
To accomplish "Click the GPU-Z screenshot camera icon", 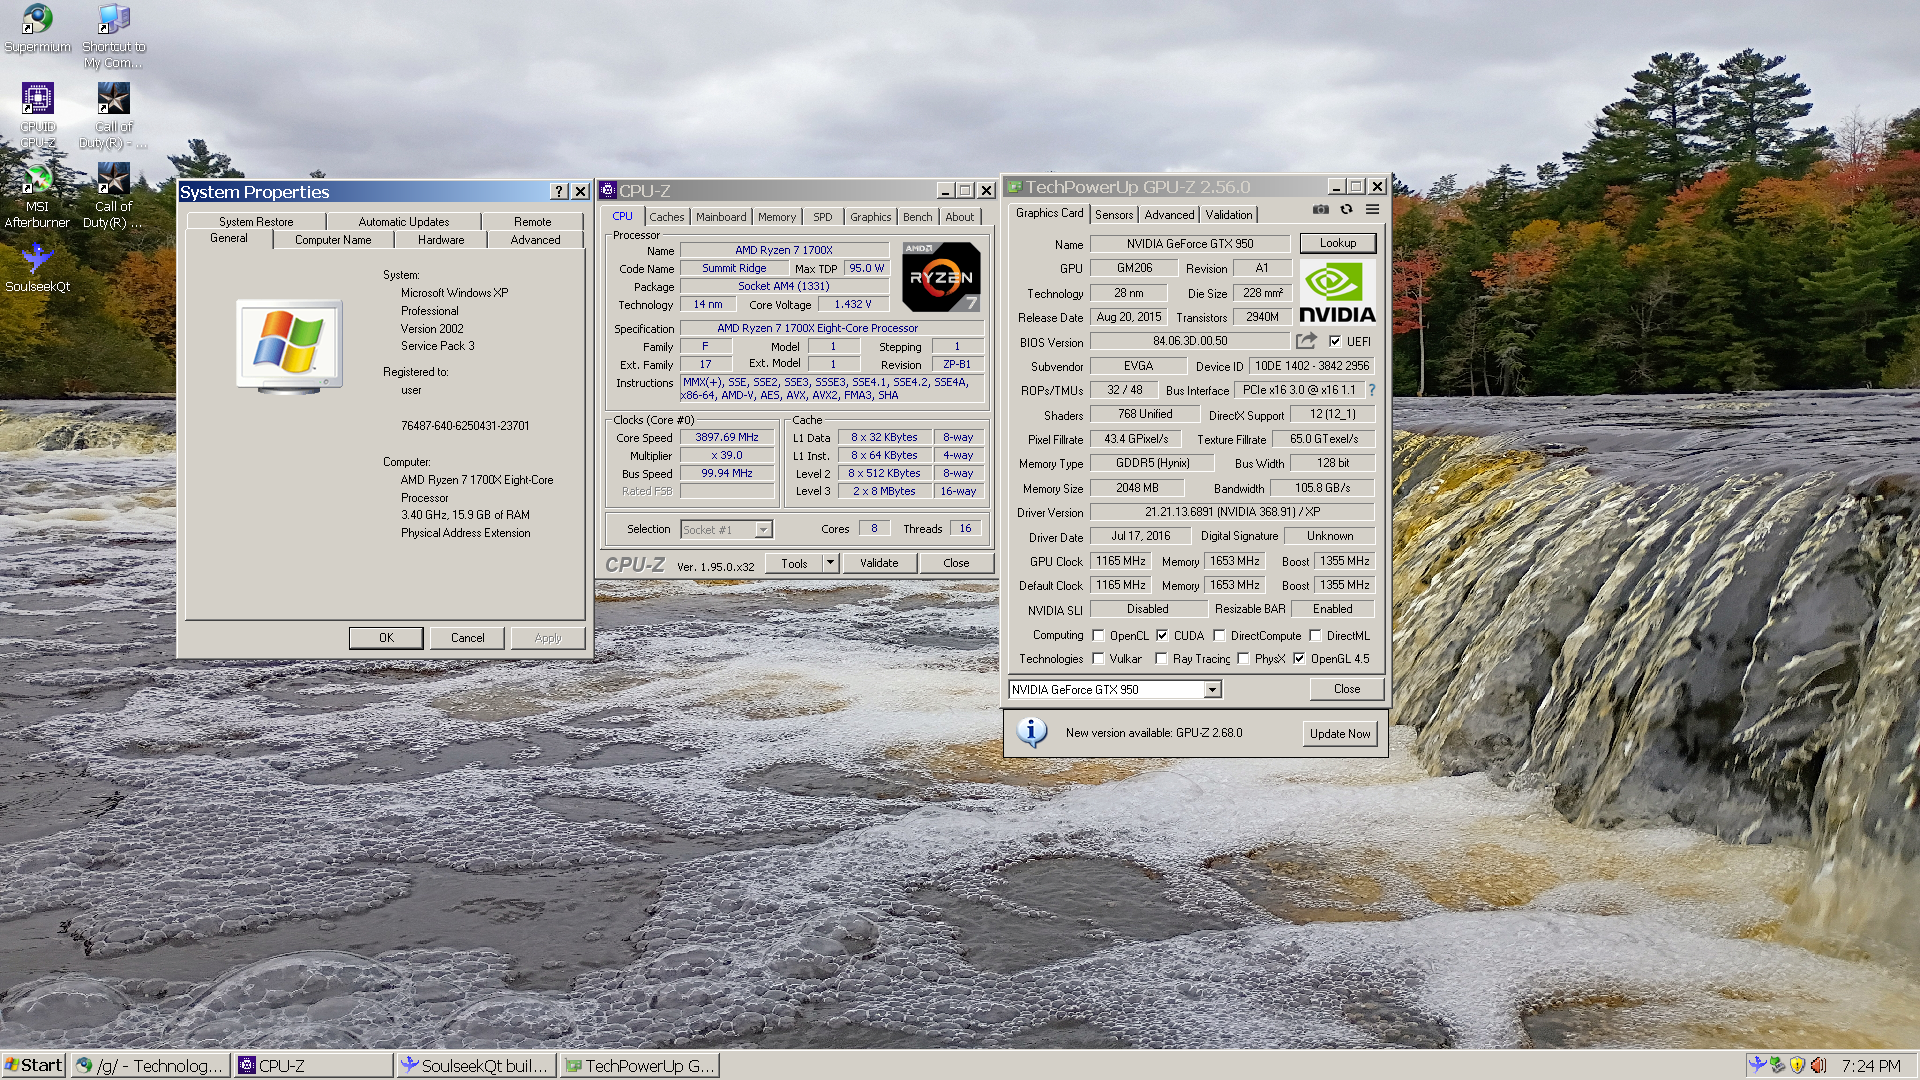I will point(1321,210).
